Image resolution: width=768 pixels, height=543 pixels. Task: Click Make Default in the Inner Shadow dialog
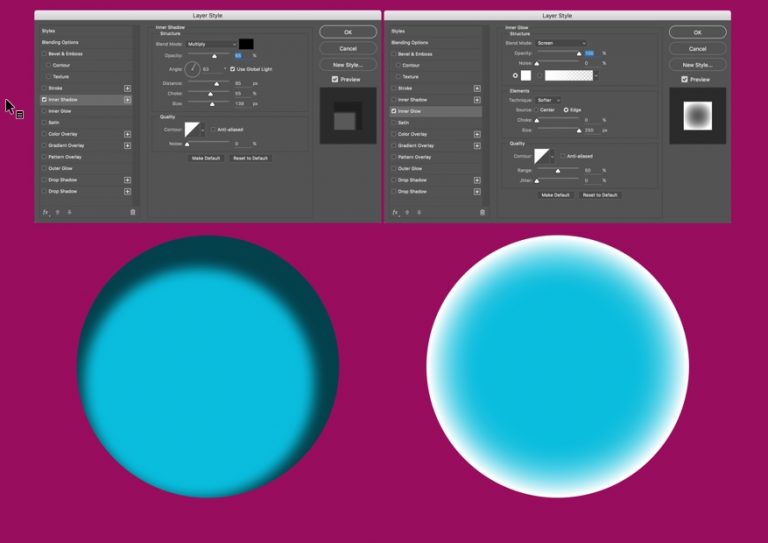coord(206,158)
